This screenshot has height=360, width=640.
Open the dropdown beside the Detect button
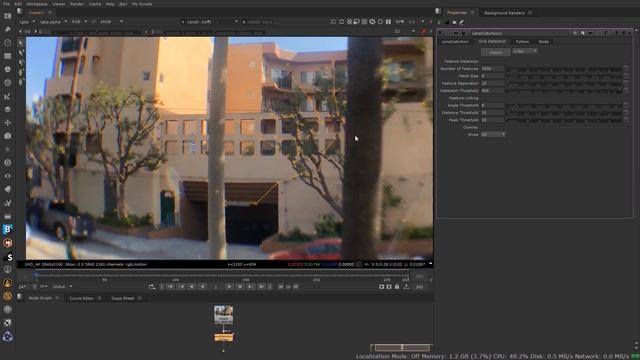click(524, 51)
